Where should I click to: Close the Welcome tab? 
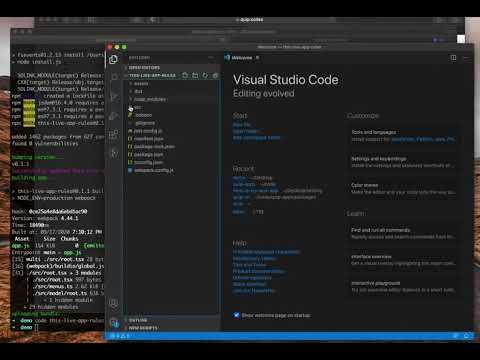257,58
